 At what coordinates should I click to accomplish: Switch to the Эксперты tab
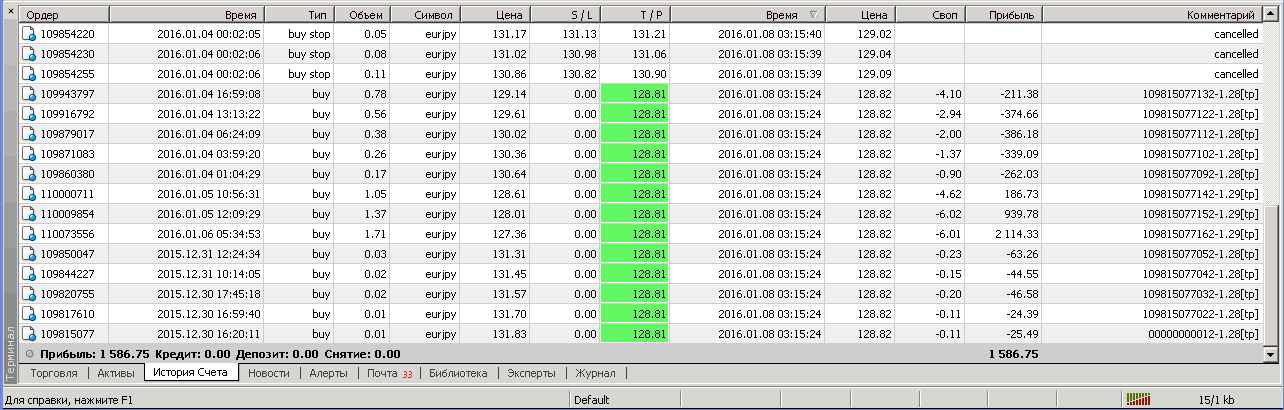[531, 373]
